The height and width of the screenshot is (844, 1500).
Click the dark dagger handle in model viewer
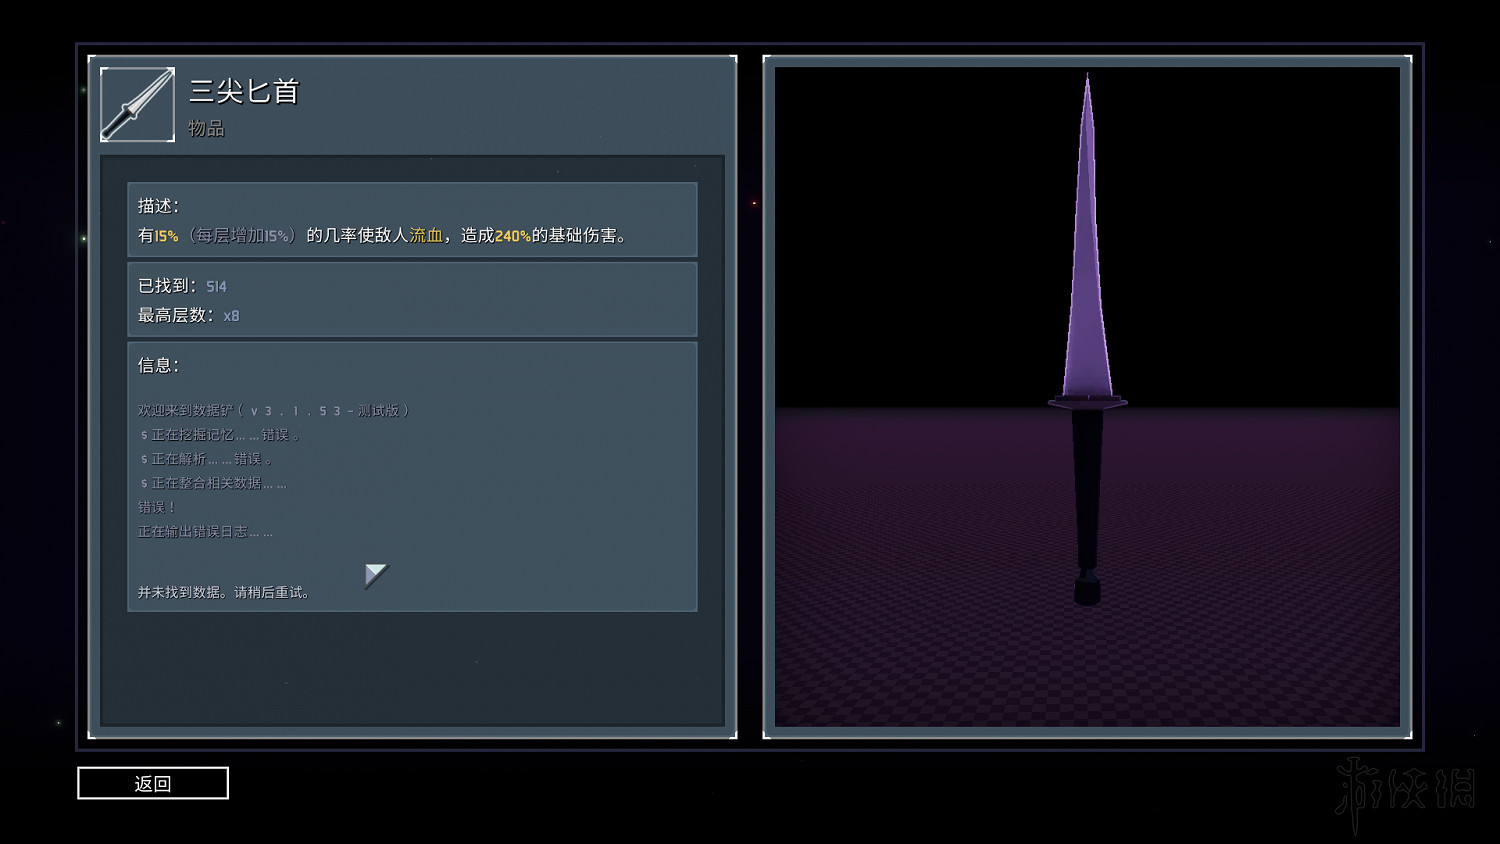tap(1087, 490)
